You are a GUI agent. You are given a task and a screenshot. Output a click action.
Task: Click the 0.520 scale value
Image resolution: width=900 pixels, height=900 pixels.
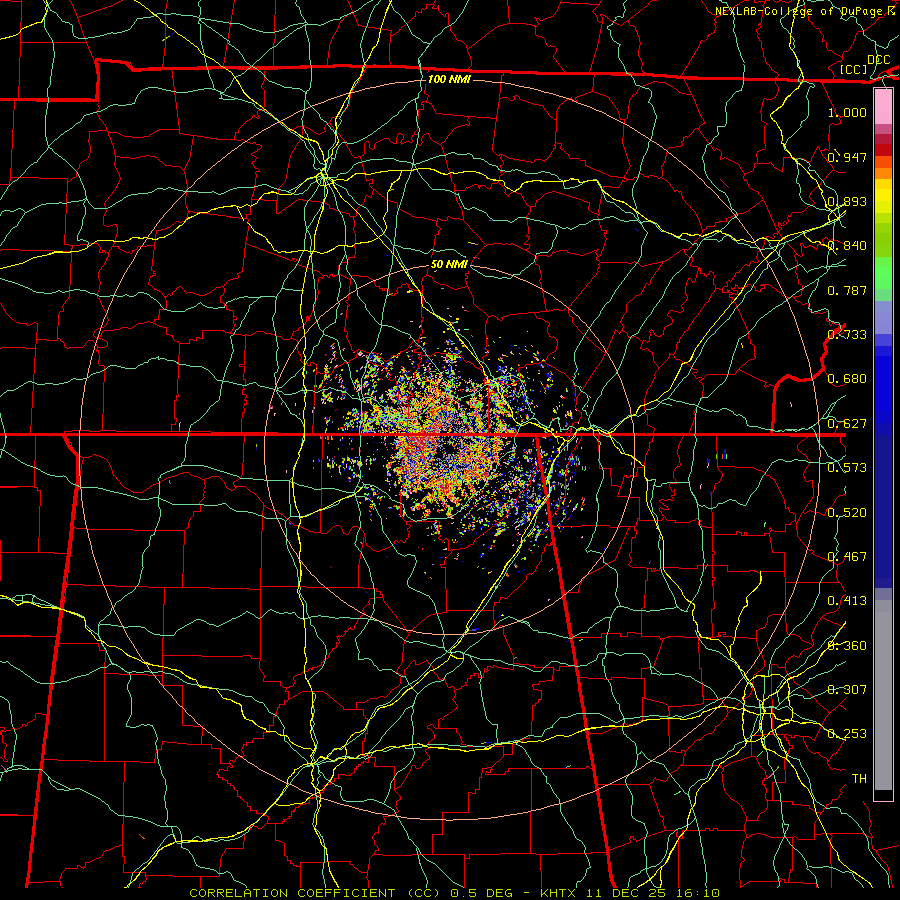tap(847, 513)
